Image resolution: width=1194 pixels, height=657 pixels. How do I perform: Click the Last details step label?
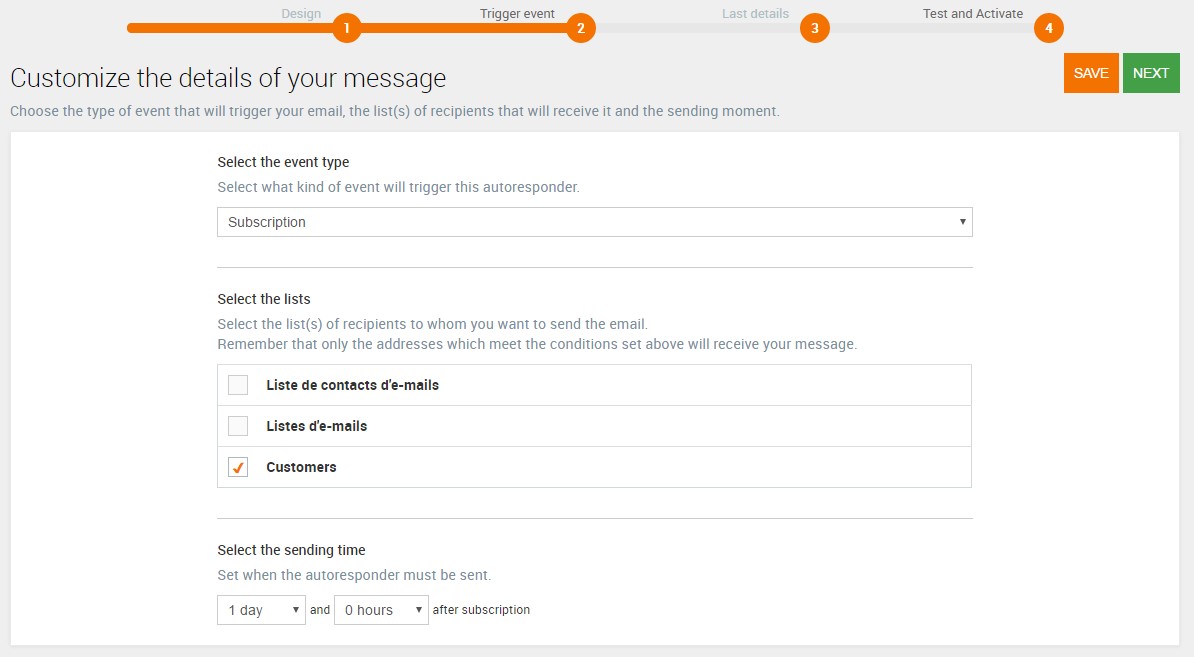pos(755,14)
